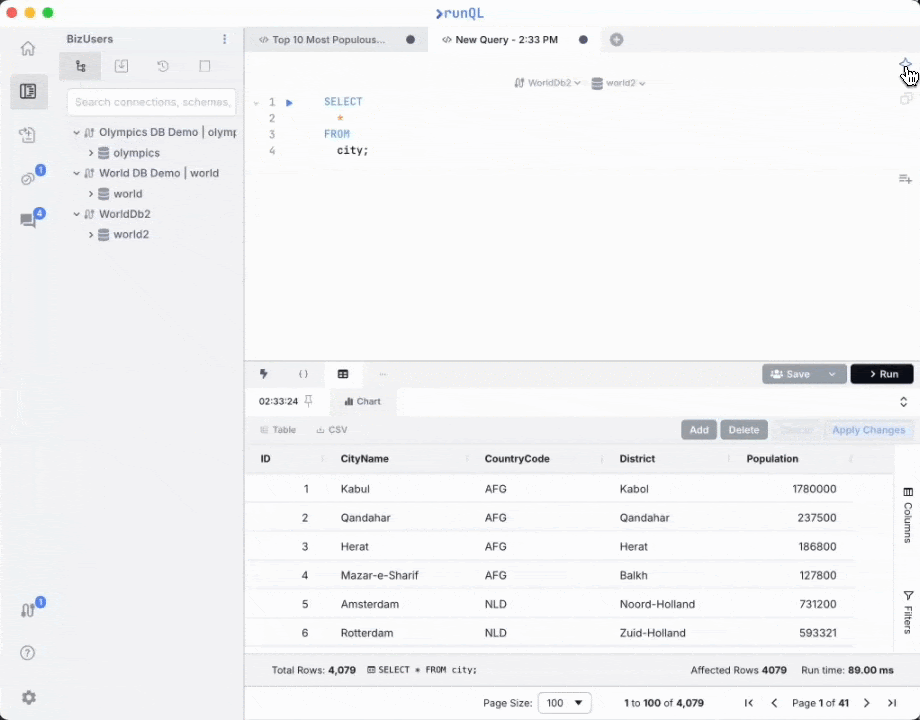The height and width of the screenshot is (720, 920).
Task: Open the Home icon in the sidebar
Action: [x=28, y=48]
